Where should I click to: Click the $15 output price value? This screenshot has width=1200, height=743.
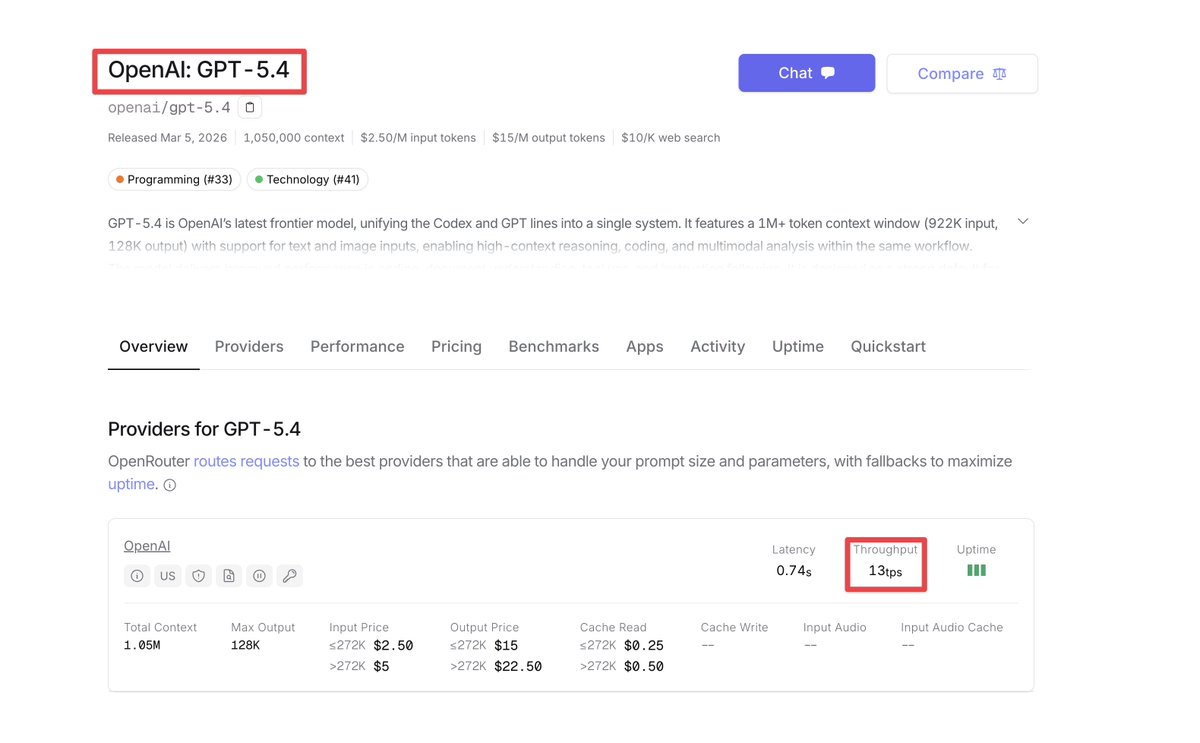pyautogui.click(x=506, y=646)
